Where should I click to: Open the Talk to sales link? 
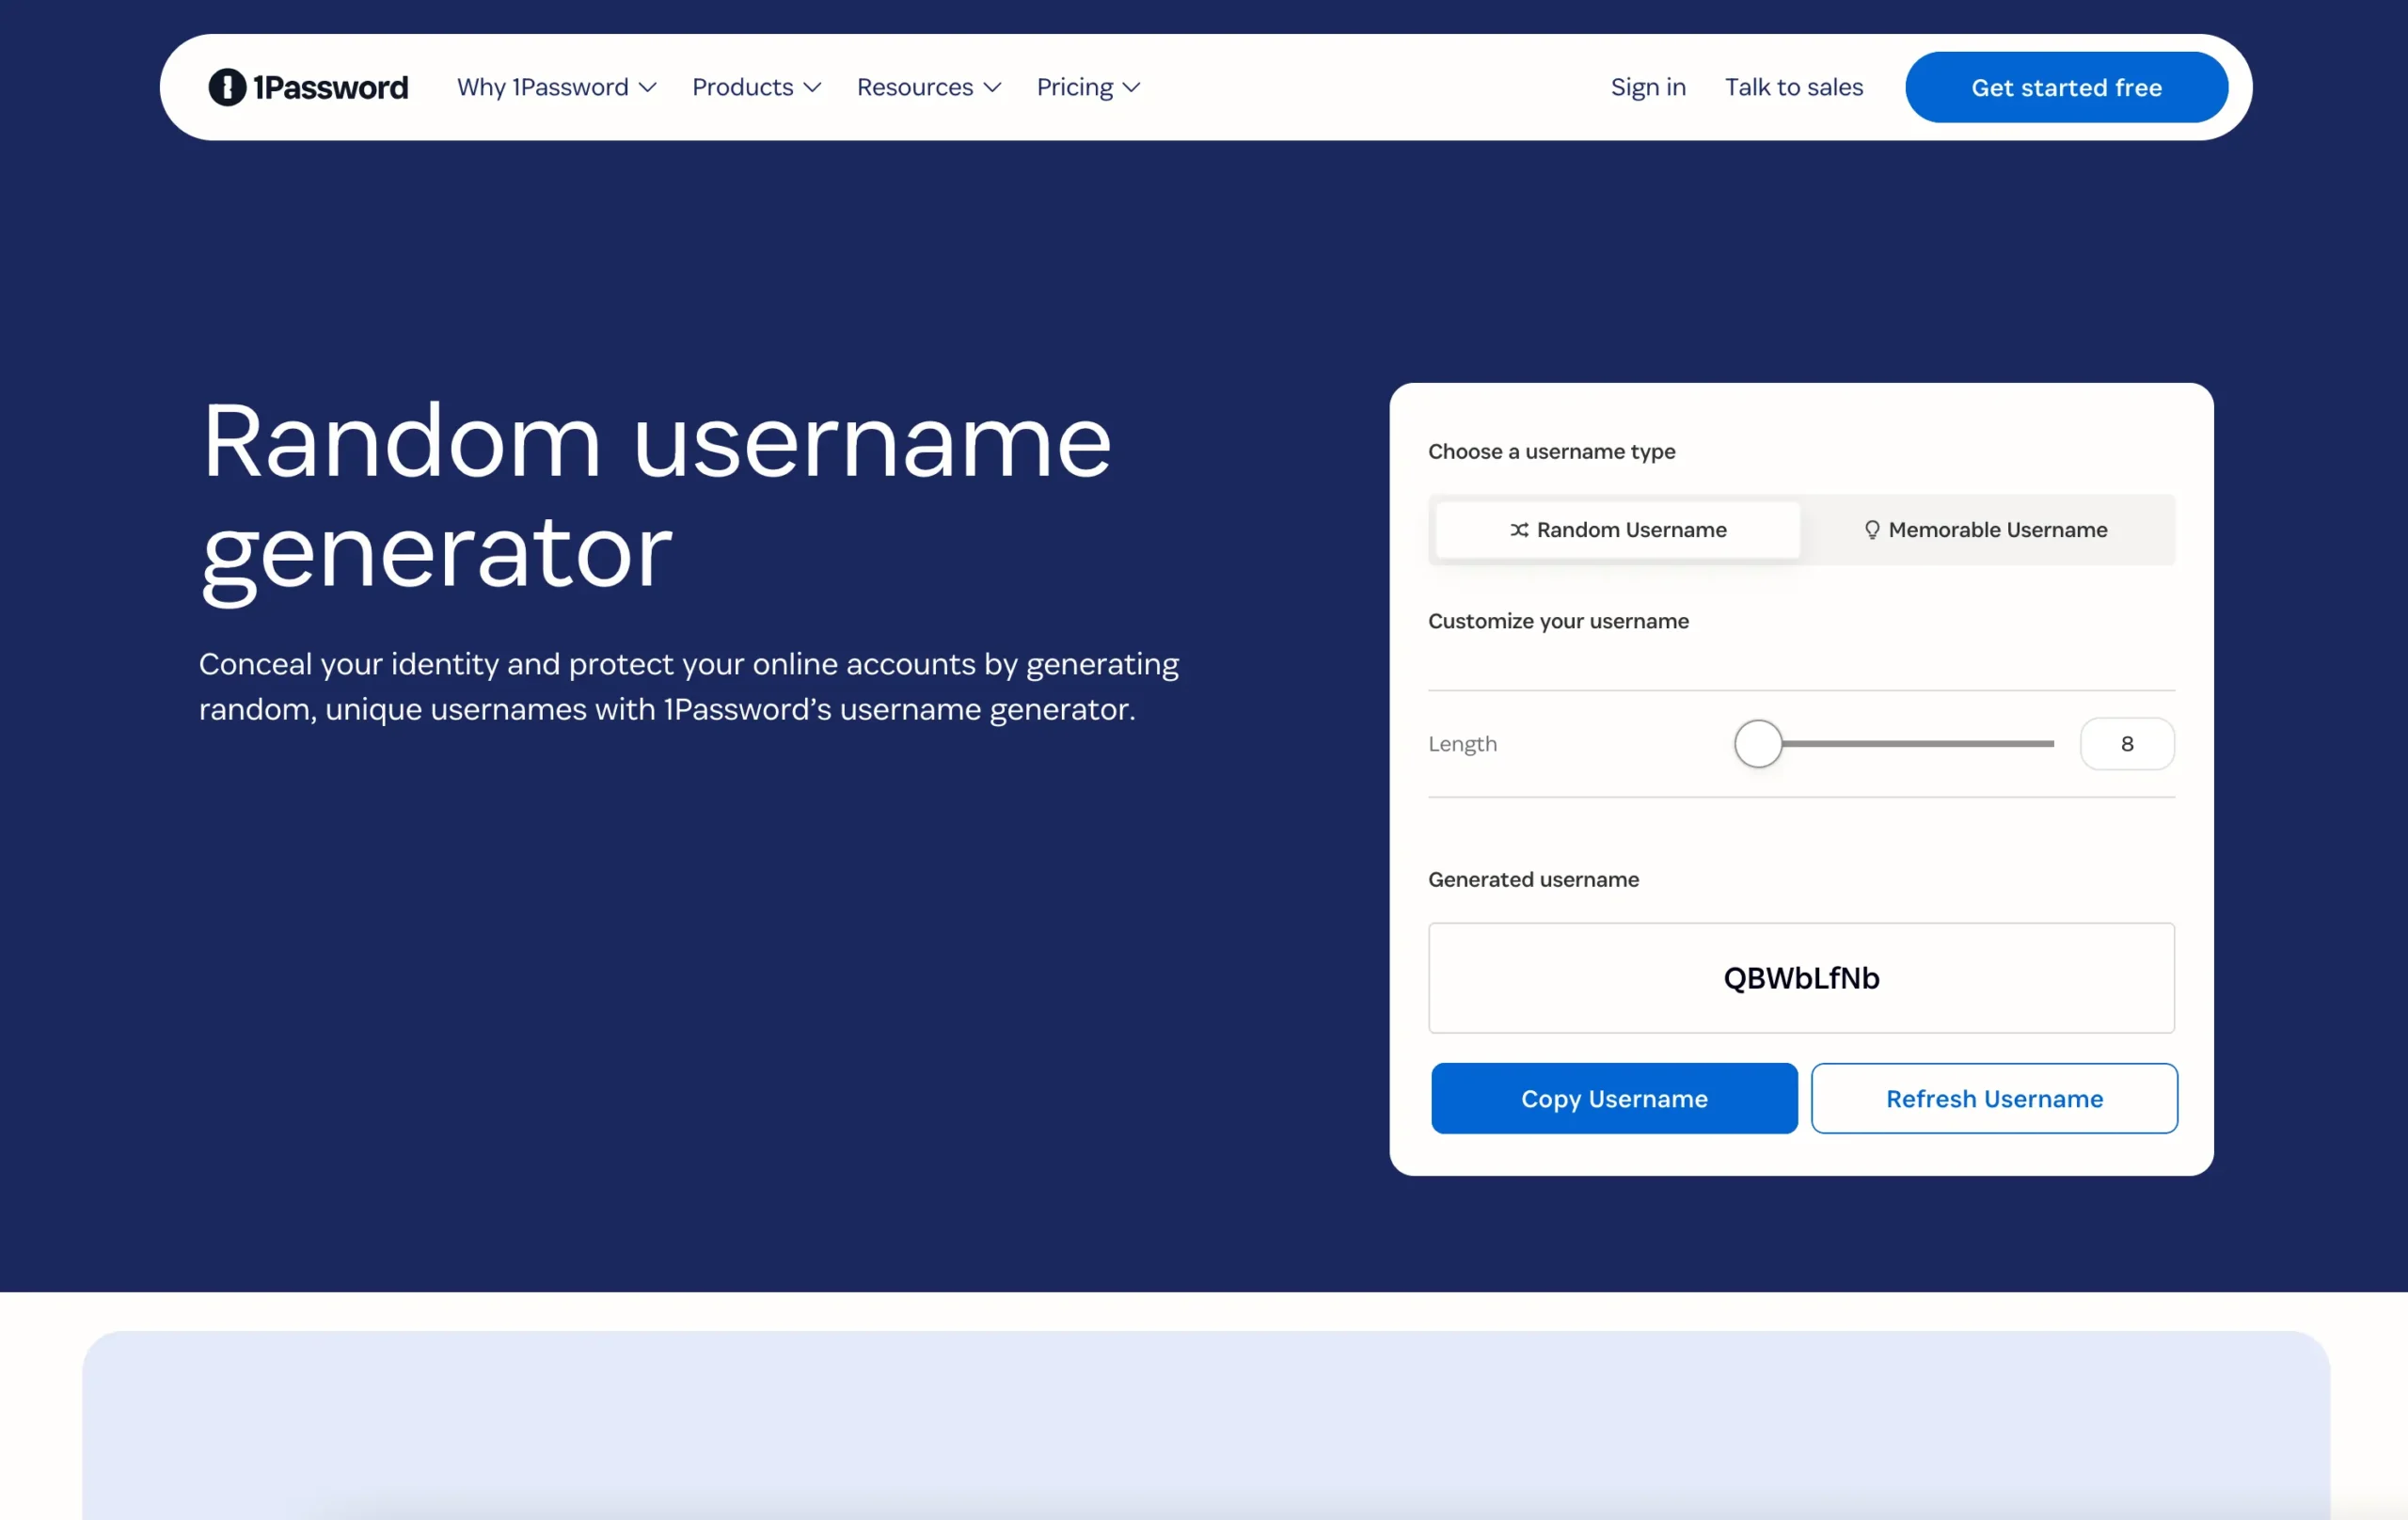(x=1794, y=87)
